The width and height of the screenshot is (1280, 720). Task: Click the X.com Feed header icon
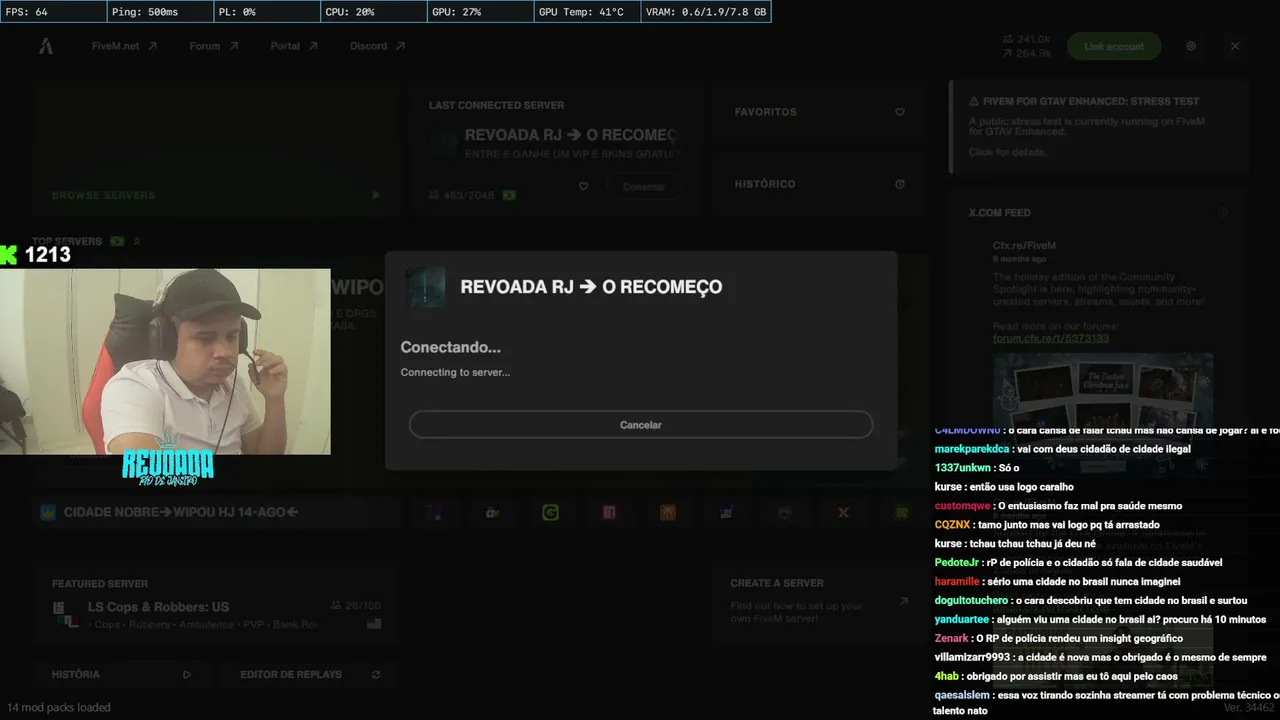click(1222, 212)
